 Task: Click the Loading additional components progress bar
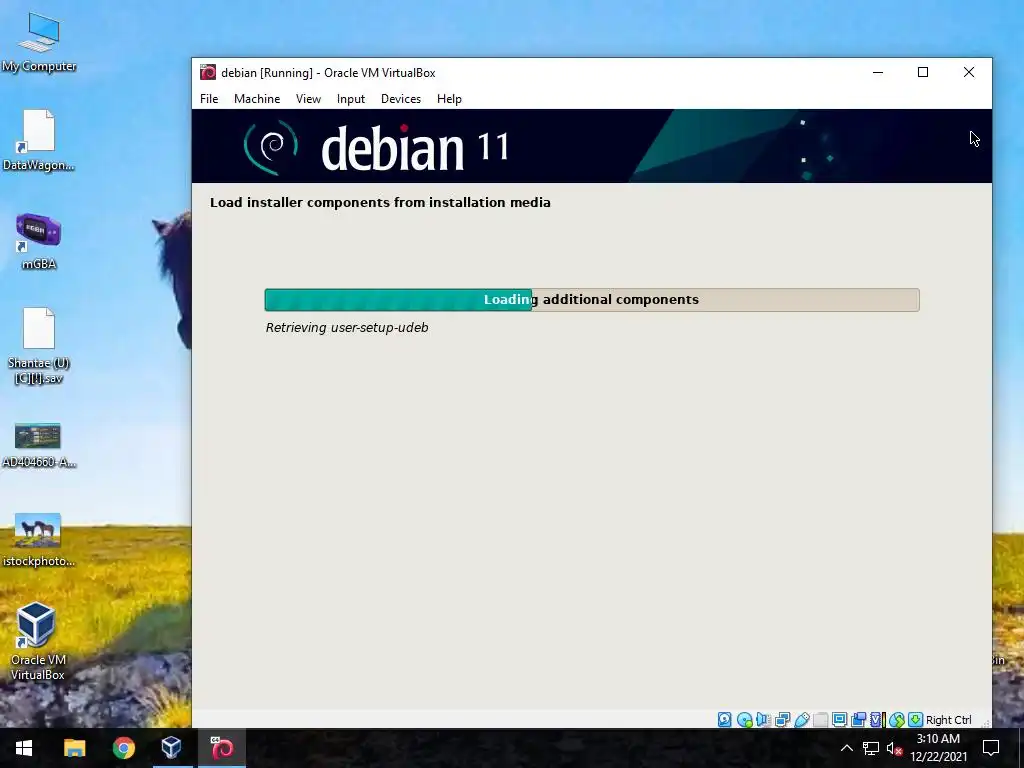point(592,300)
